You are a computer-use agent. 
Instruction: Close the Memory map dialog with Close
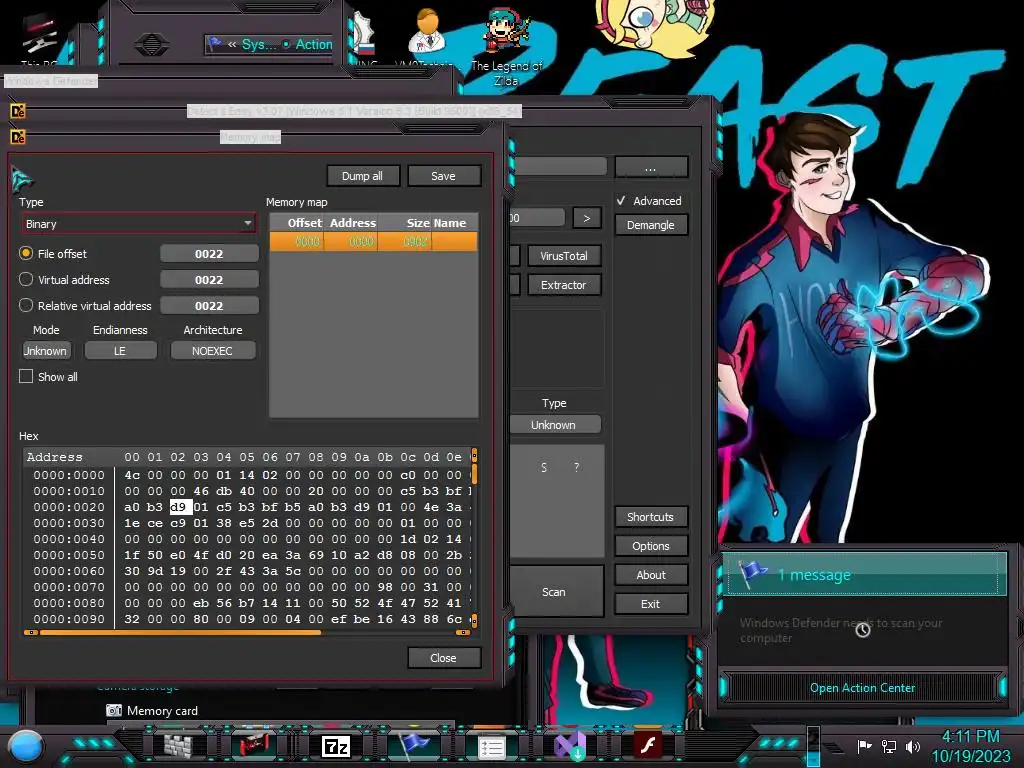click(443, 658)
